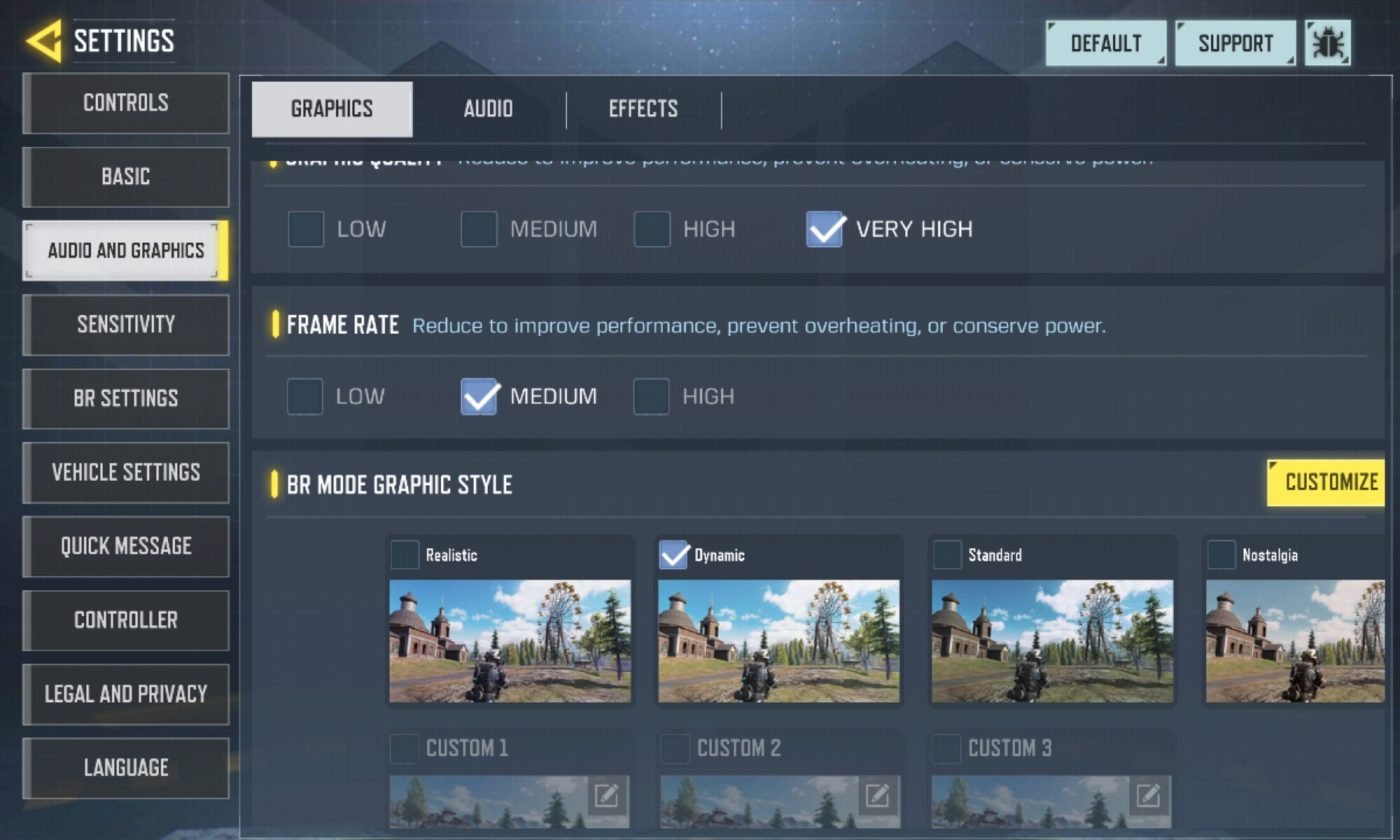1400x840 pixels.
Task: Toggle Very High graphic quality checkbox
Action: point(826,229)
